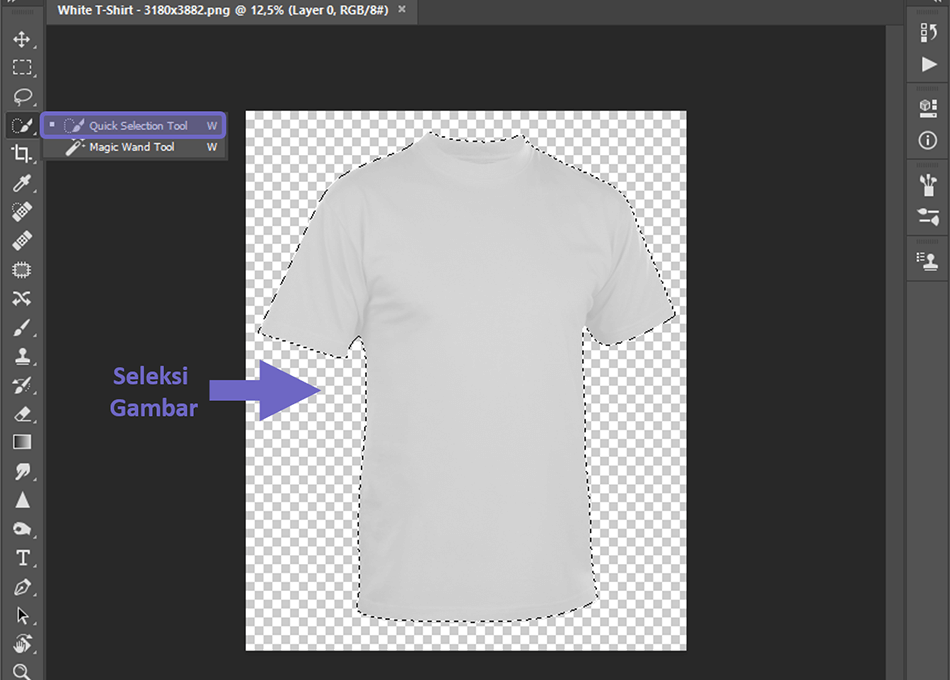Select the Eyedropper tool

pyautogui.click(x=22, y=183)
